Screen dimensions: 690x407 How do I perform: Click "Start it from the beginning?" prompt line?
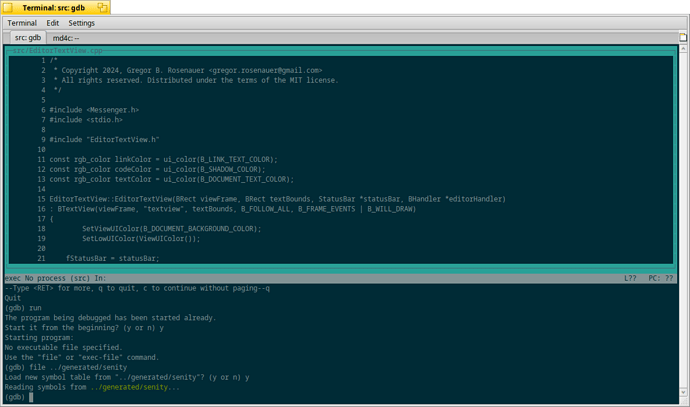tap(84, 328)
